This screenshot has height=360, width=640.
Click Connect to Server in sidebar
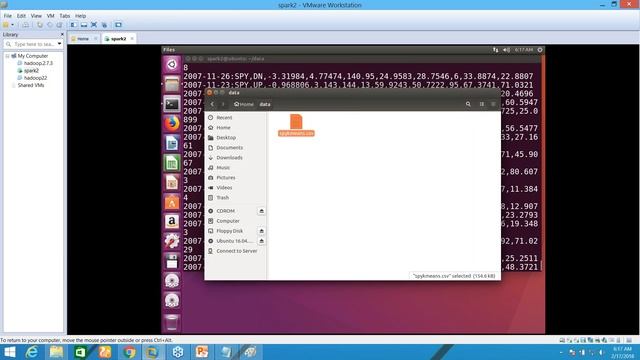[x=236, y=251]
